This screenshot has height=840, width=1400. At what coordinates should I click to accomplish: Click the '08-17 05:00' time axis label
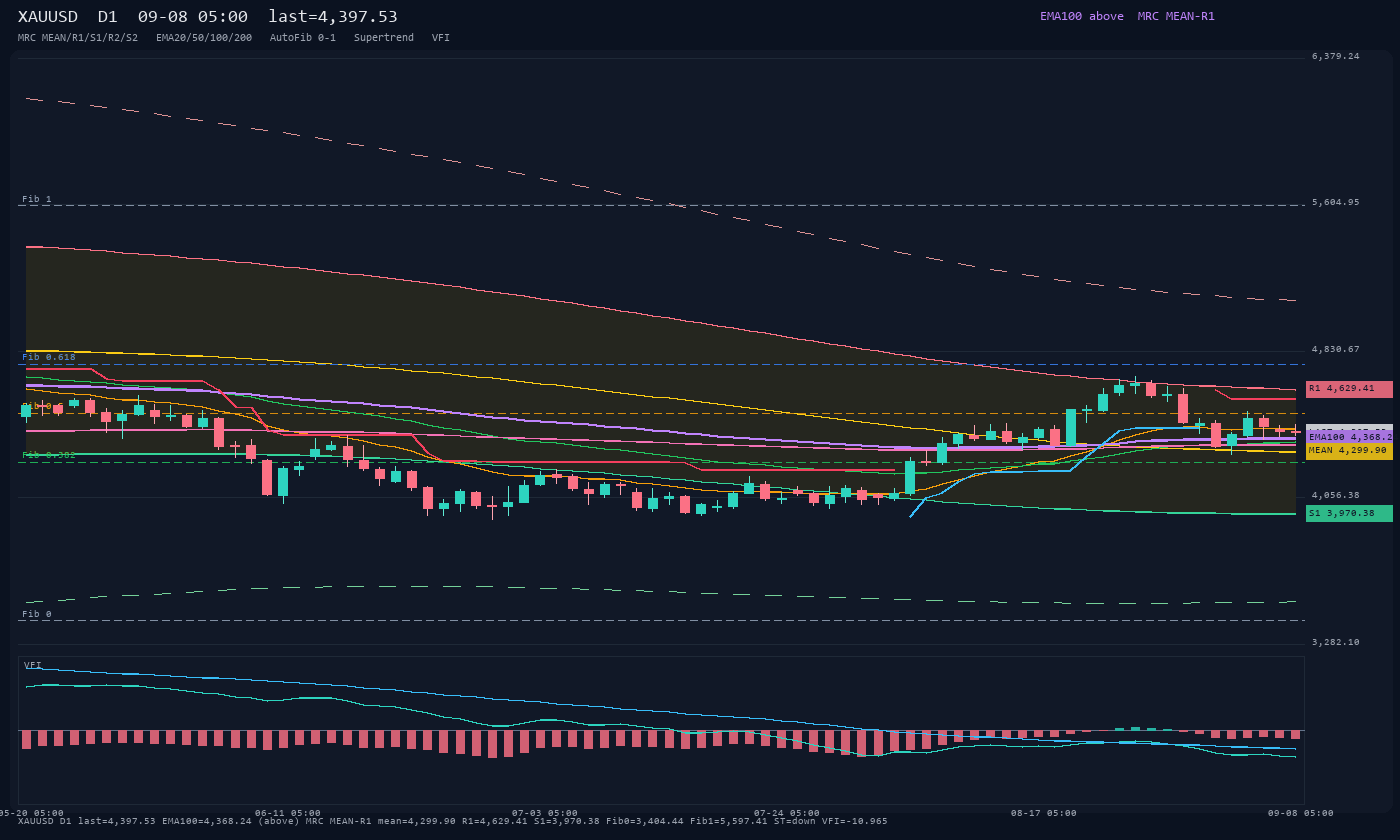(x=1044, y=813)
